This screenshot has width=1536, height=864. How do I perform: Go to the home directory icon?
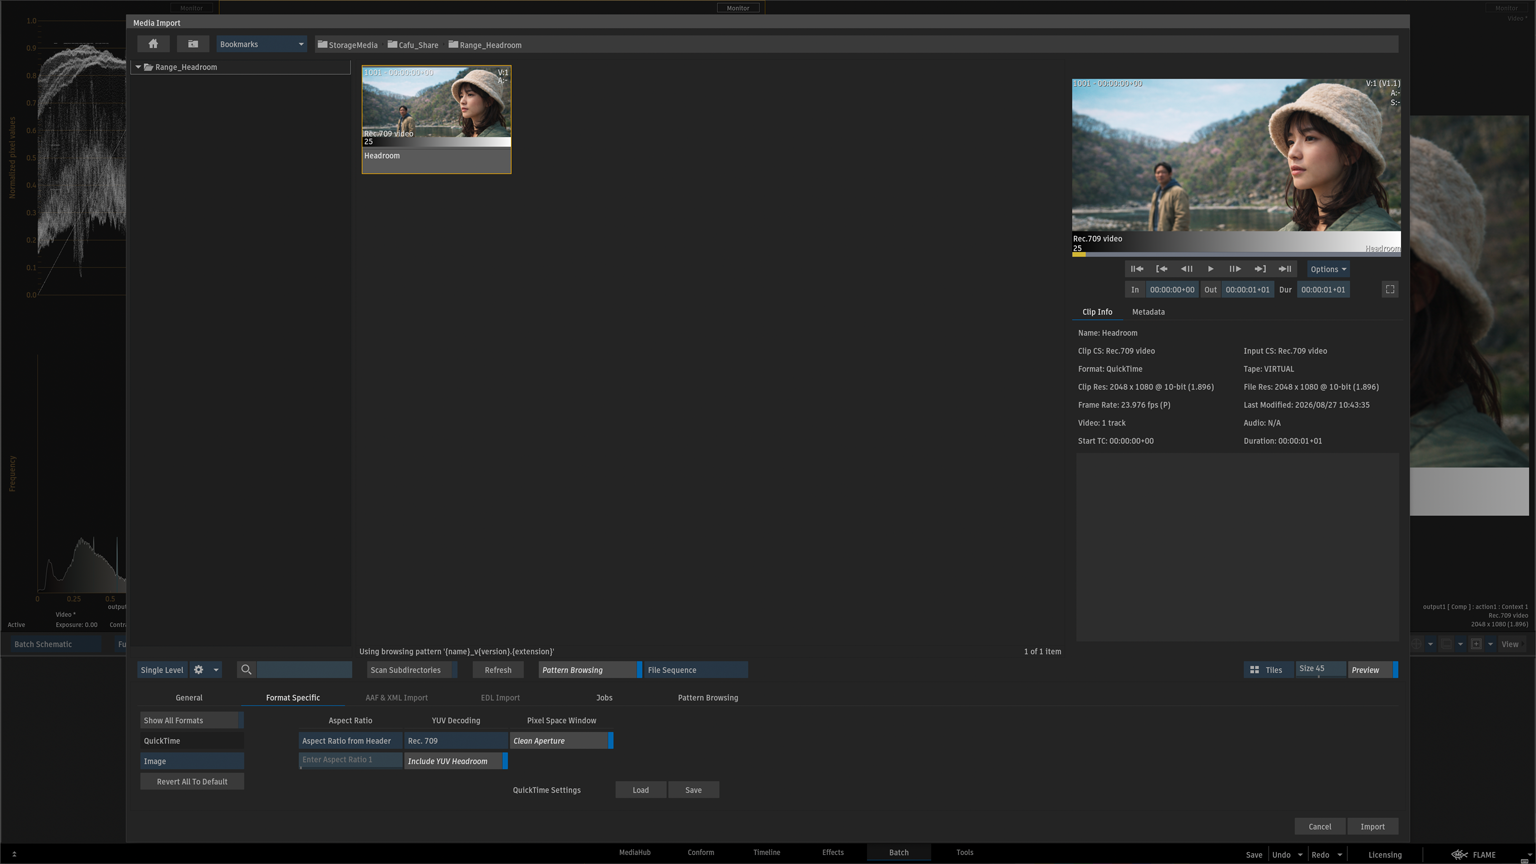(x=153, y=44)
